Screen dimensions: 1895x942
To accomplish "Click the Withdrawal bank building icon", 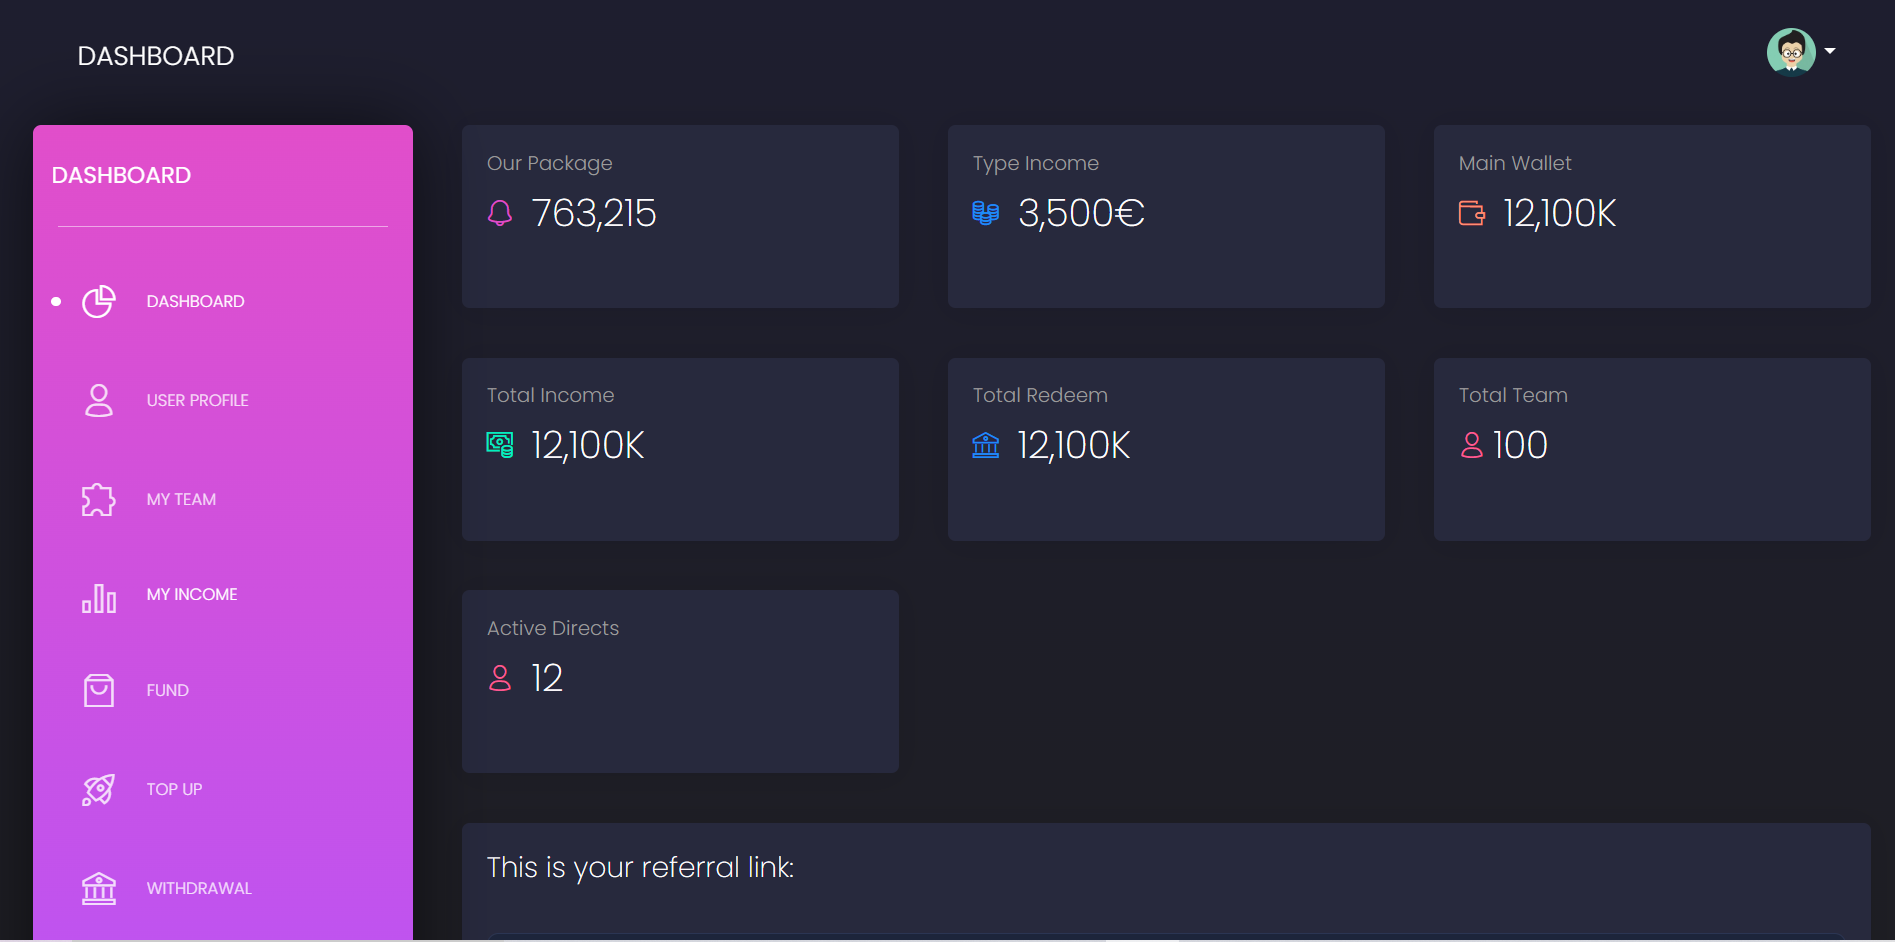I will point(98,888).
